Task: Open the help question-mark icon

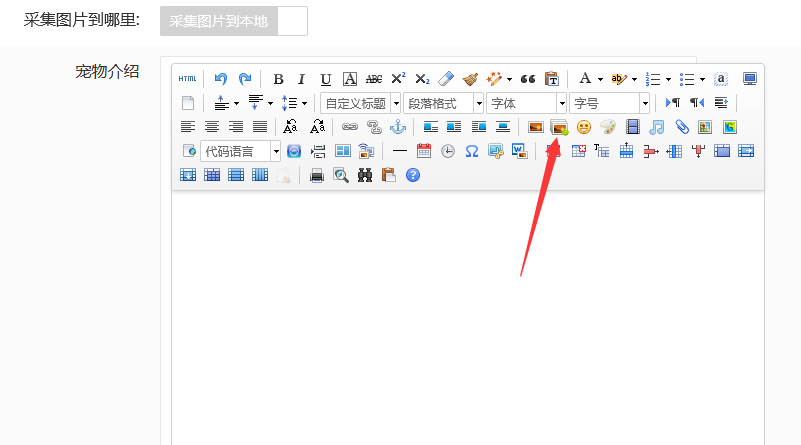Action: coord(412,175)
